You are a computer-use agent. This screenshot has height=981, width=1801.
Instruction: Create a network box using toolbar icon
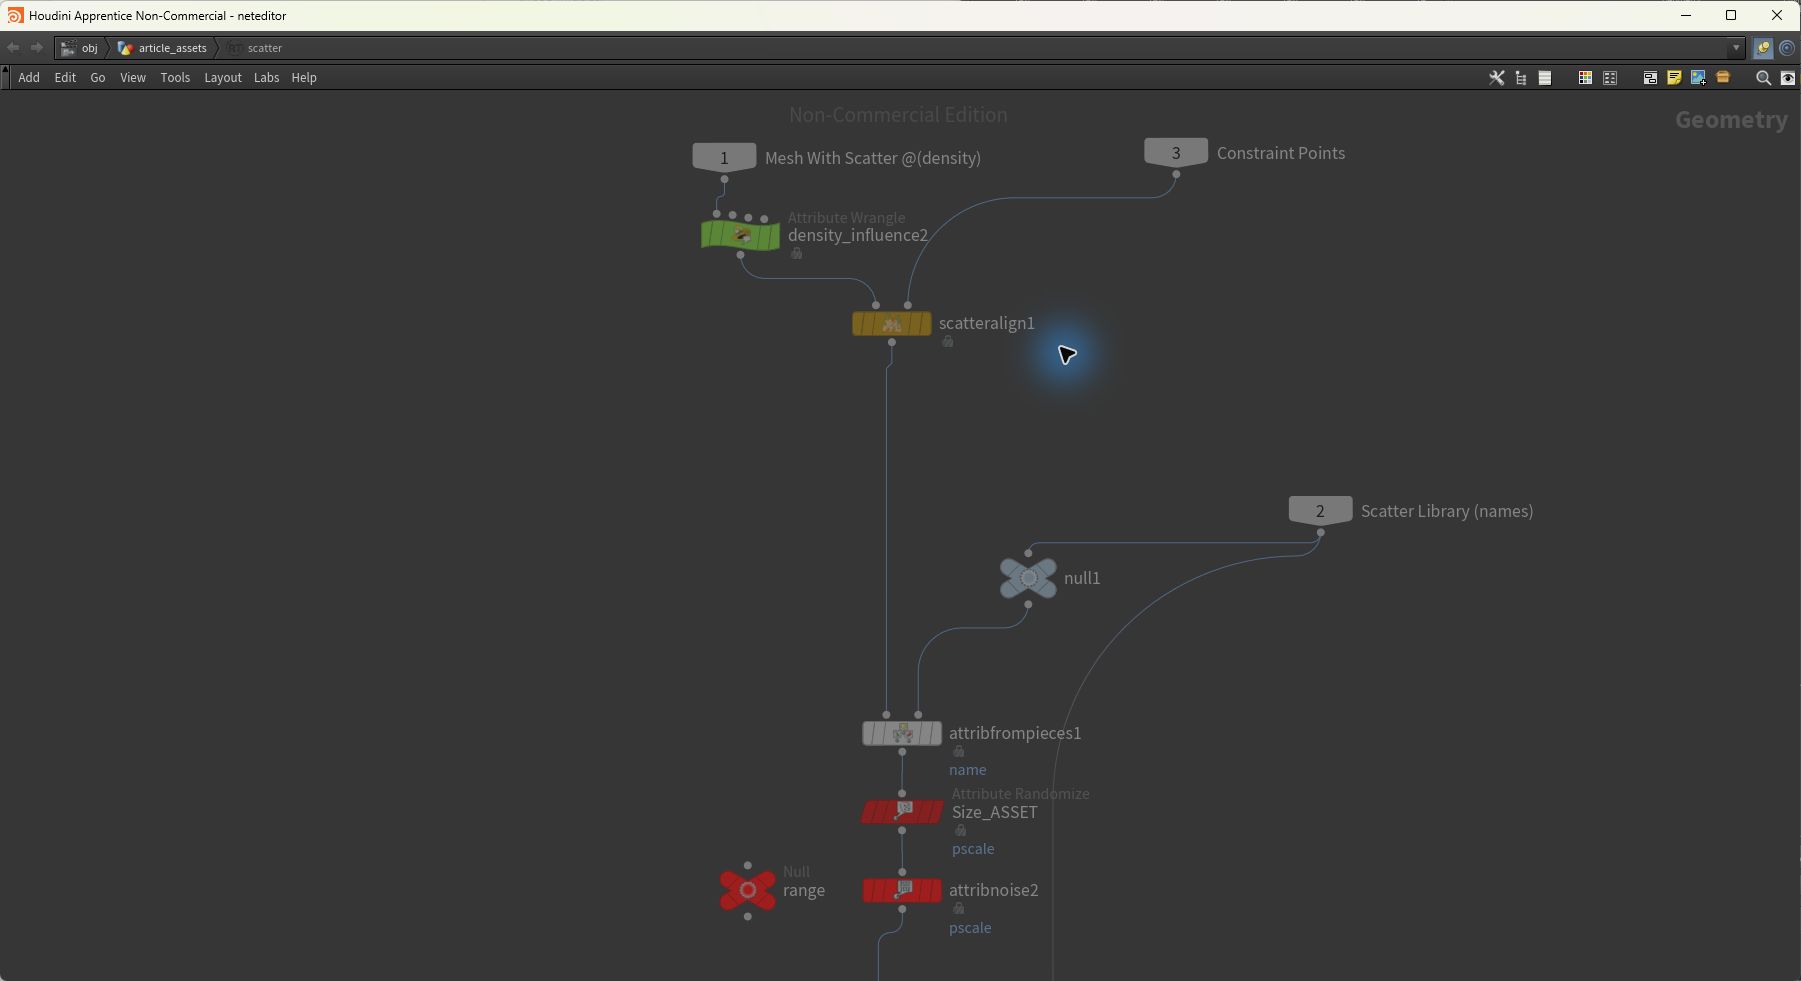[1650, 78]
